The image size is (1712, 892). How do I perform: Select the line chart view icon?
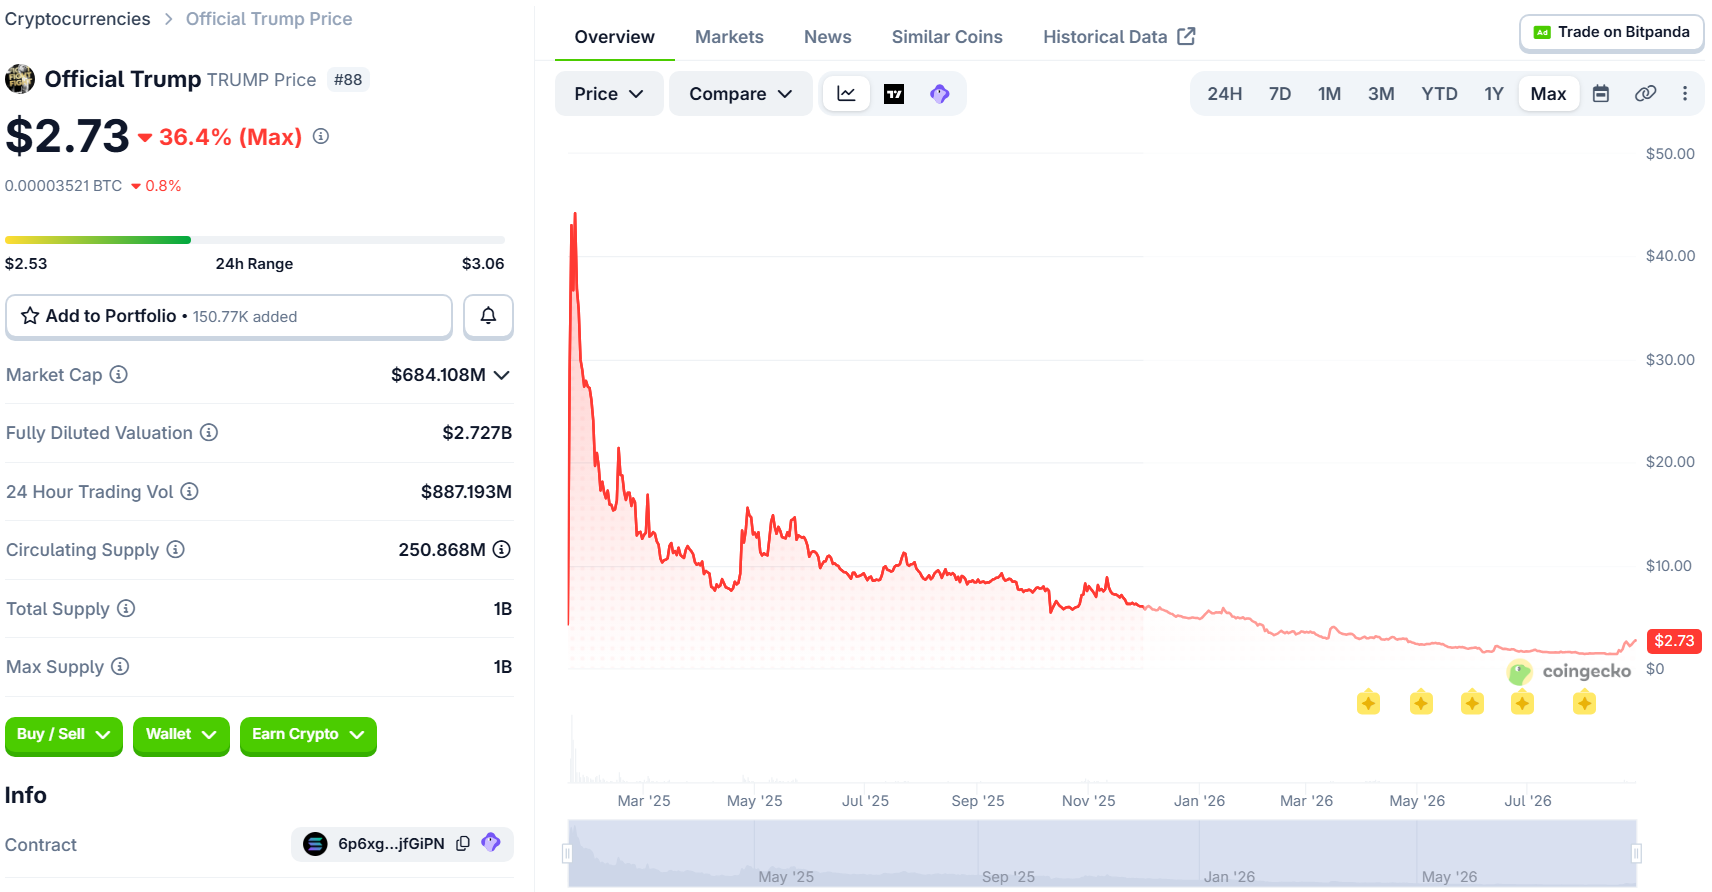click(846, 94)
